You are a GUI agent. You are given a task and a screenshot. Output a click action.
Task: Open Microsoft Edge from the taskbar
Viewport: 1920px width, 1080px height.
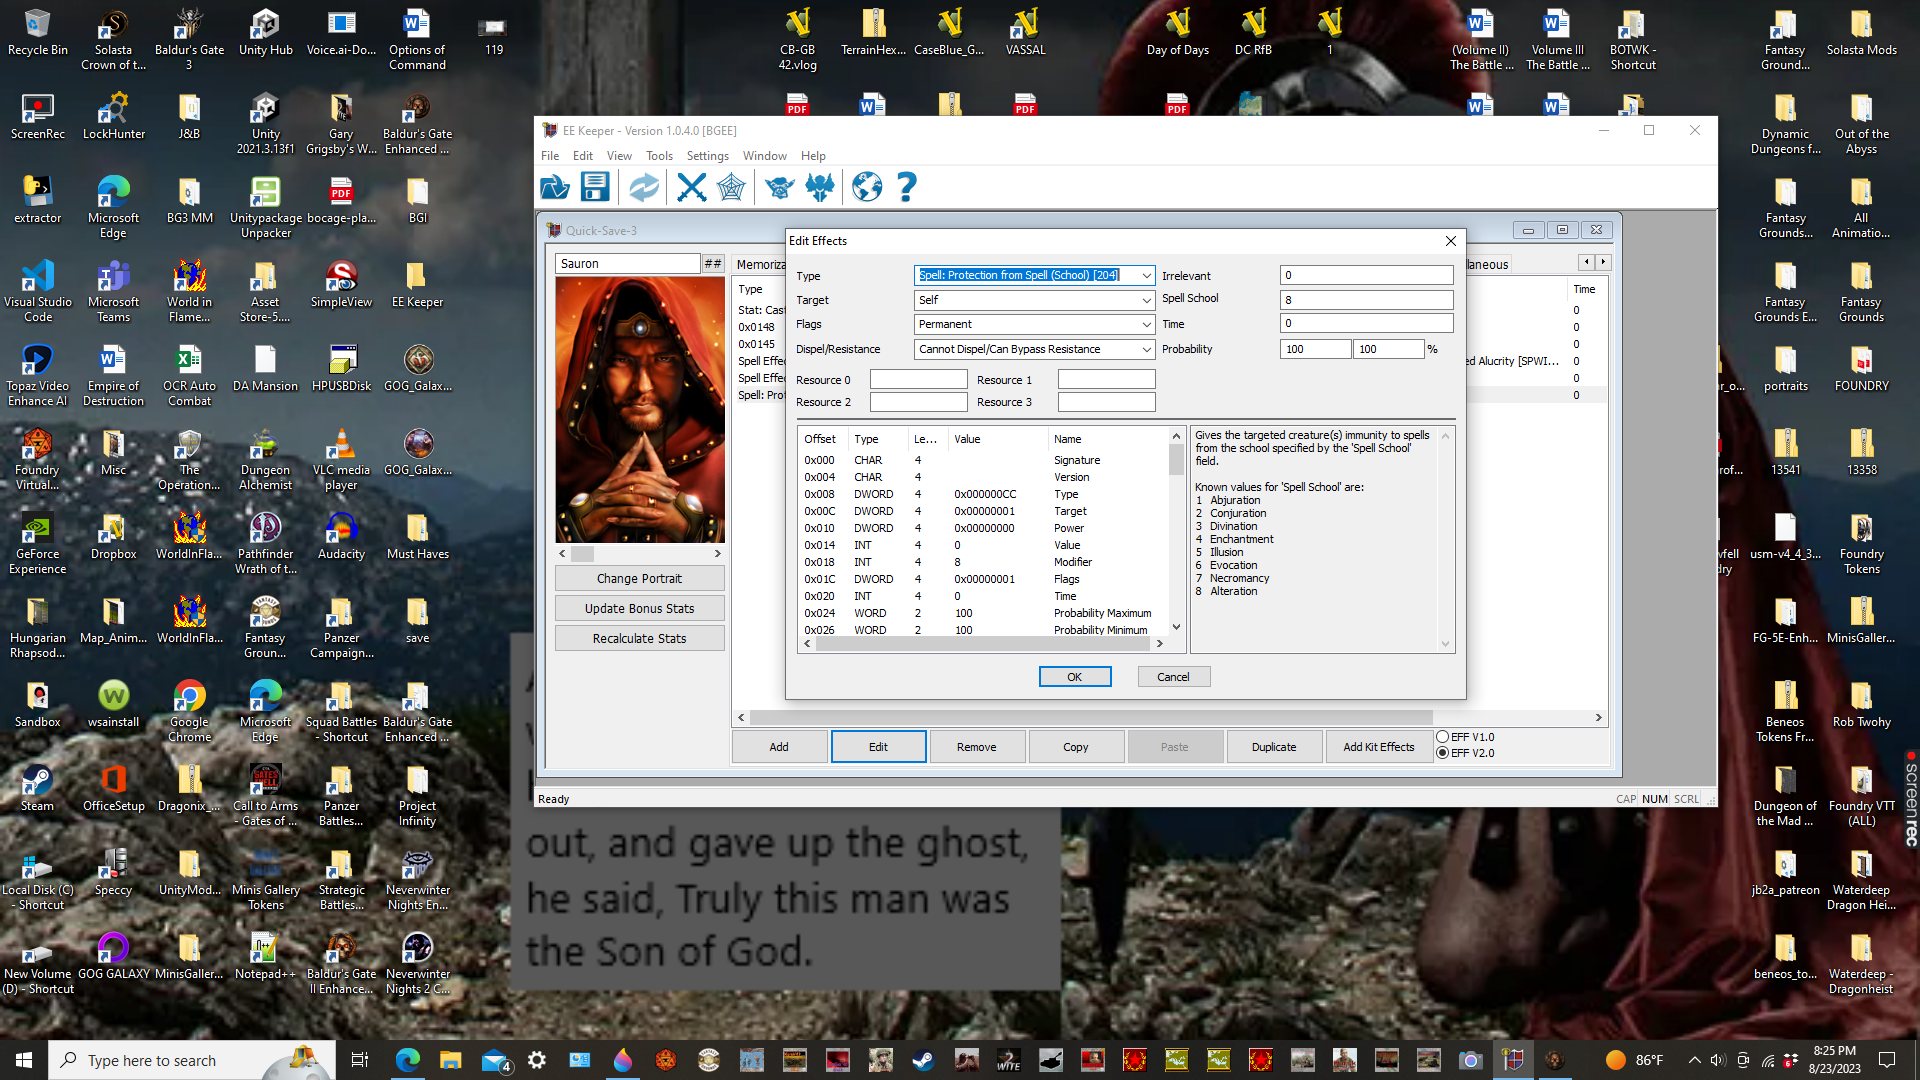pyautogui.click(x=407, y=1060)
